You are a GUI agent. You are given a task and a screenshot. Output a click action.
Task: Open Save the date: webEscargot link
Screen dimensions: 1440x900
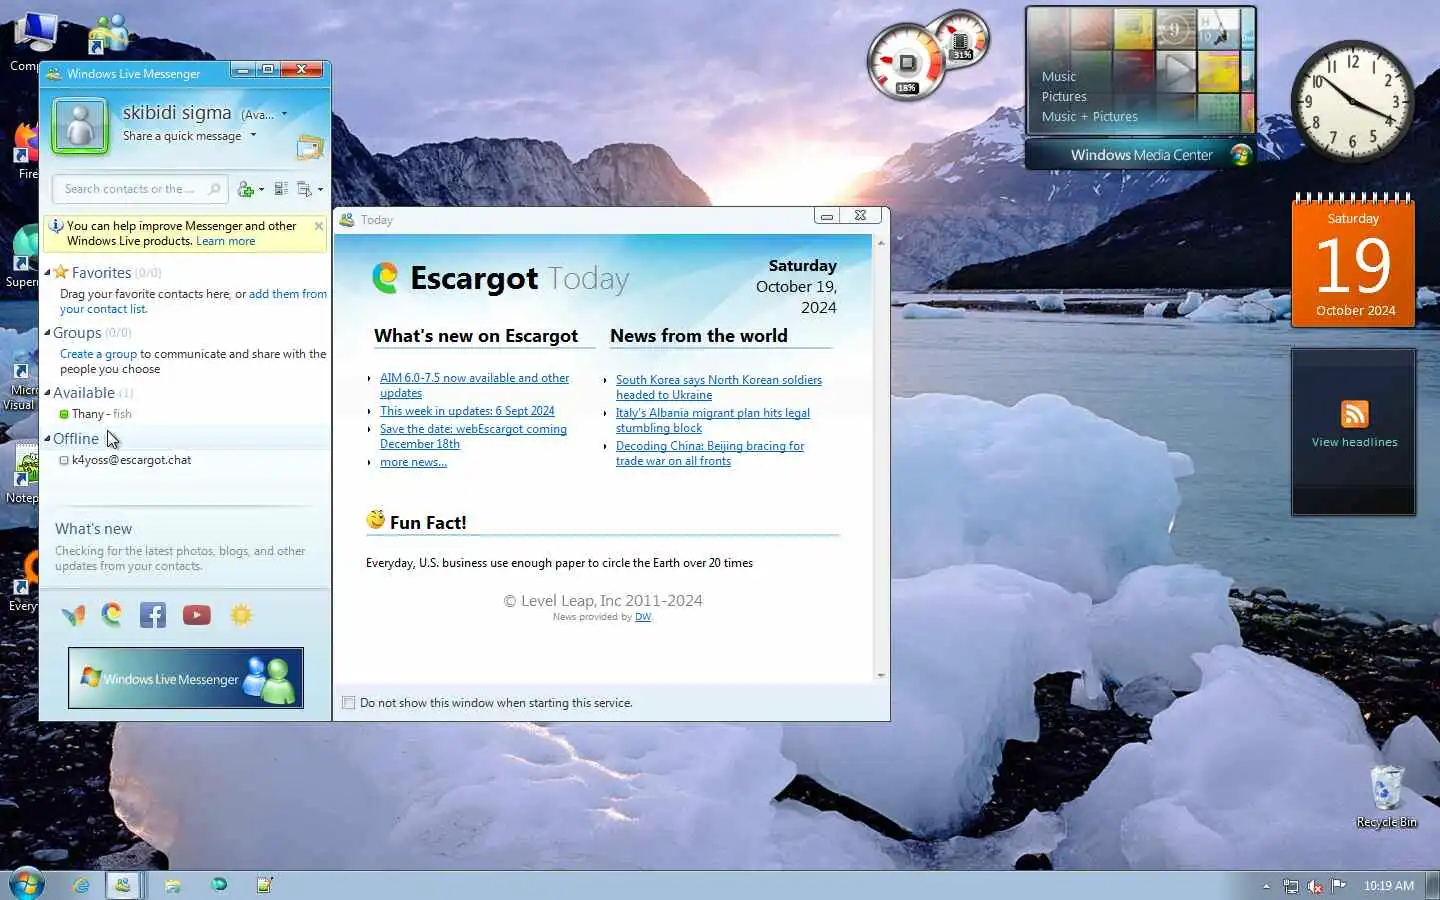click(473, 436)
